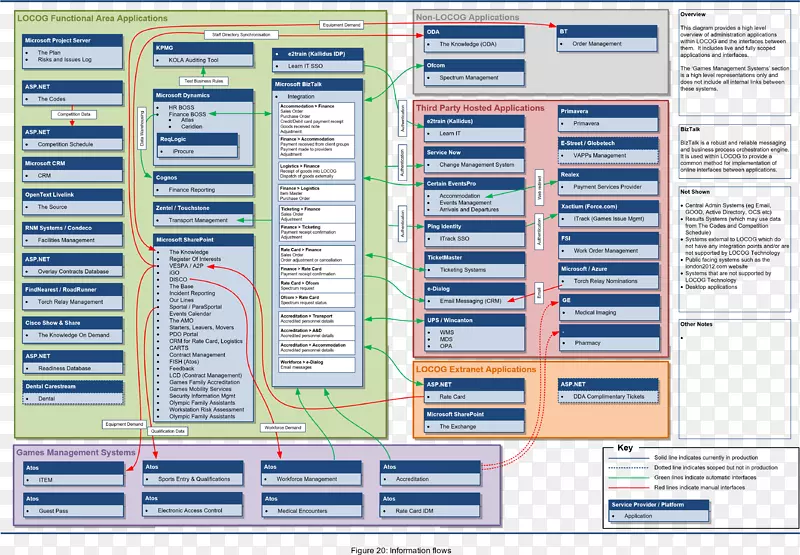
Task: Select 'The Codes' application entry
Action: click(x=52, y=99)
